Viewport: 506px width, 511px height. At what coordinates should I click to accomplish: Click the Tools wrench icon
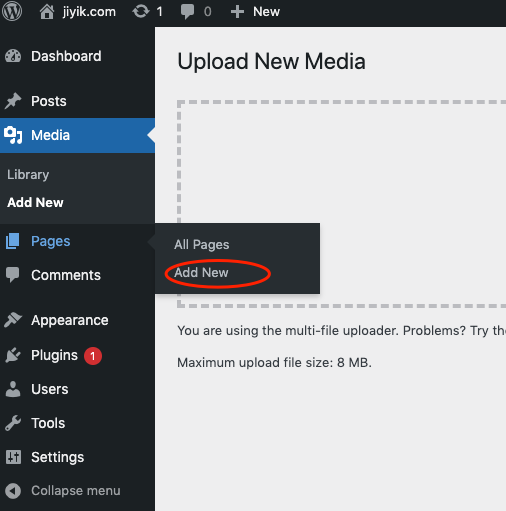pos(13,423)
